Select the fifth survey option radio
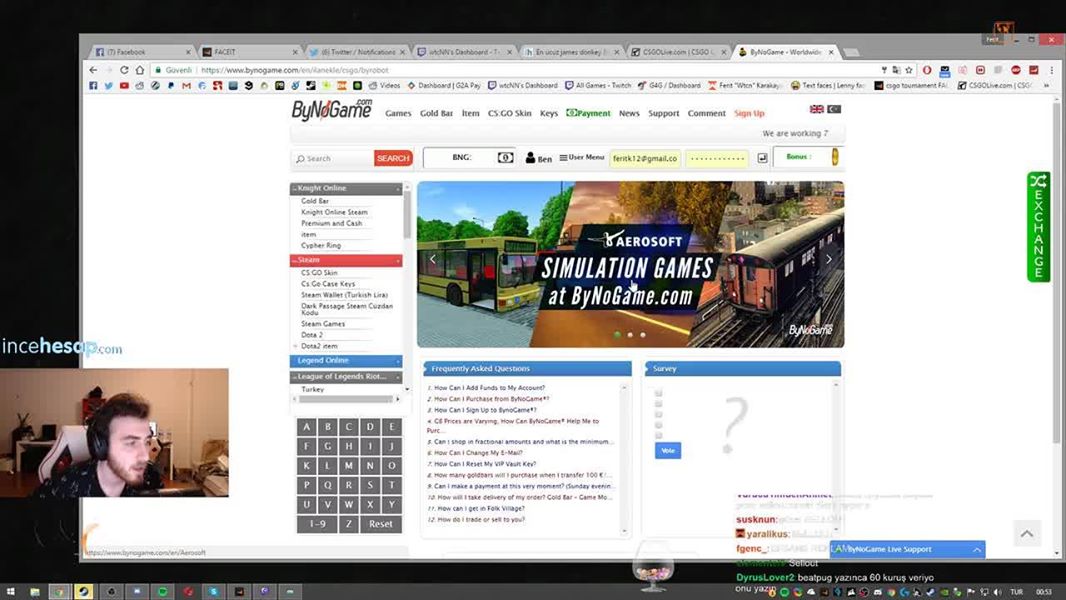This screenshot has width=1066, height=600. (658, 436)
